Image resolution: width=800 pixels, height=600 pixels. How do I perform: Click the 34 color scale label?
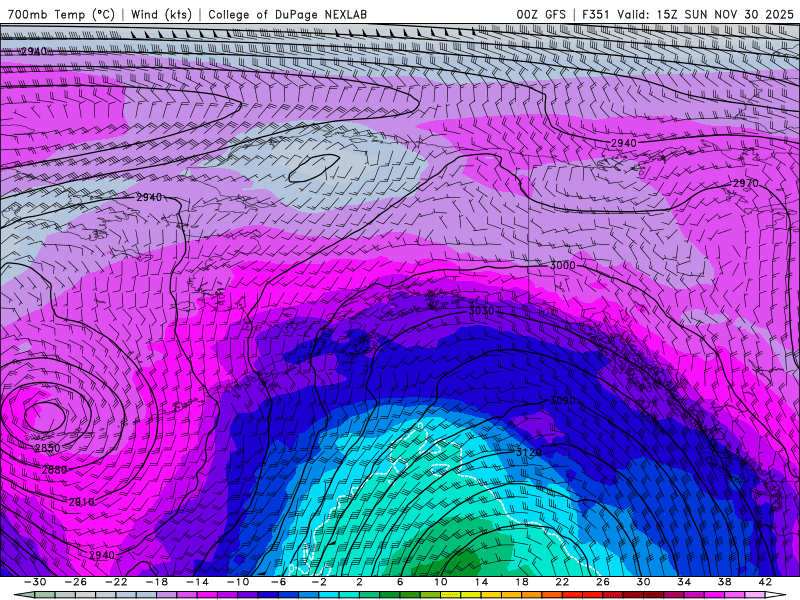[x=684, y=582]
